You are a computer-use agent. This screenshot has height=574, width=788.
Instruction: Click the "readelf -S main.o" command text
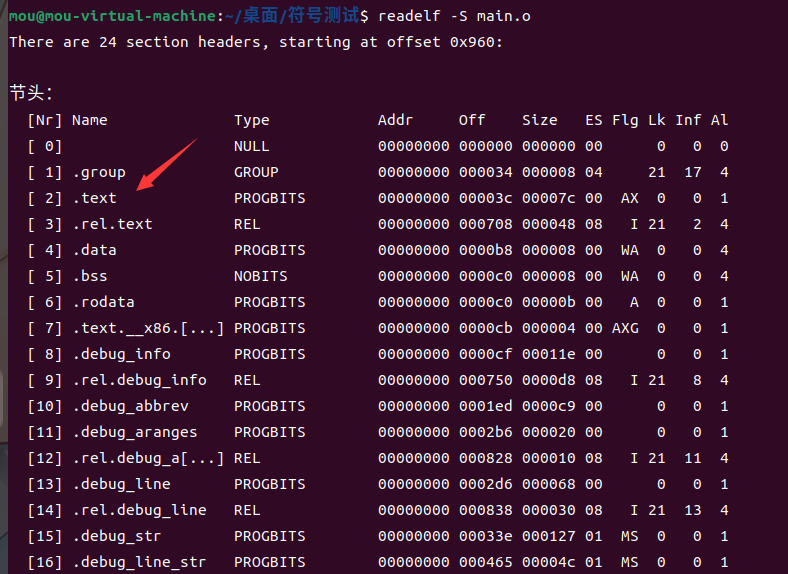458,16
